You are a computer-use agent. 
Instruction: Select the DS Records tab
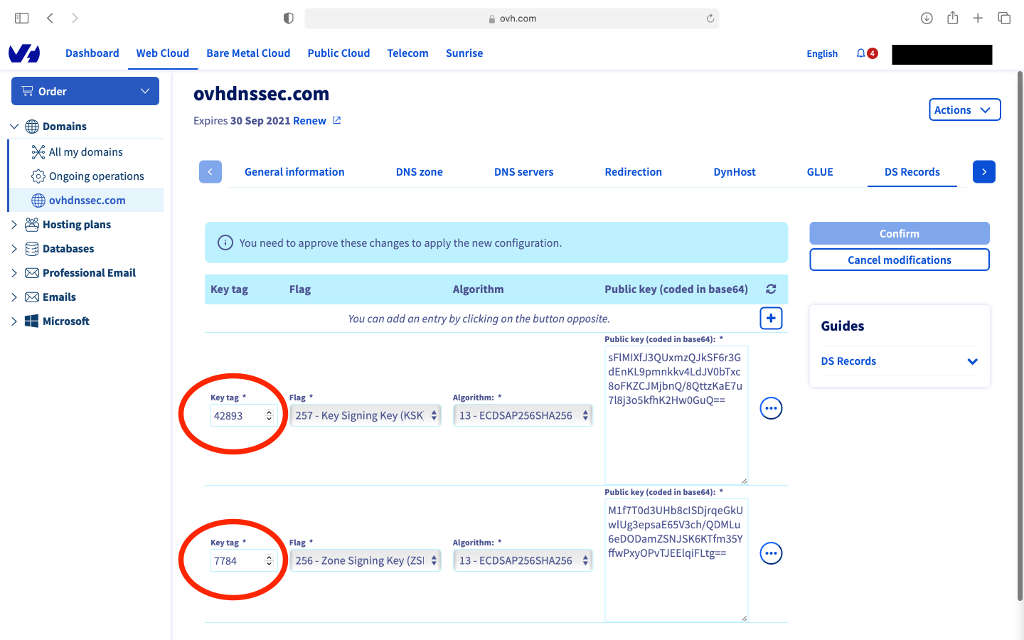tap(912, 172)
